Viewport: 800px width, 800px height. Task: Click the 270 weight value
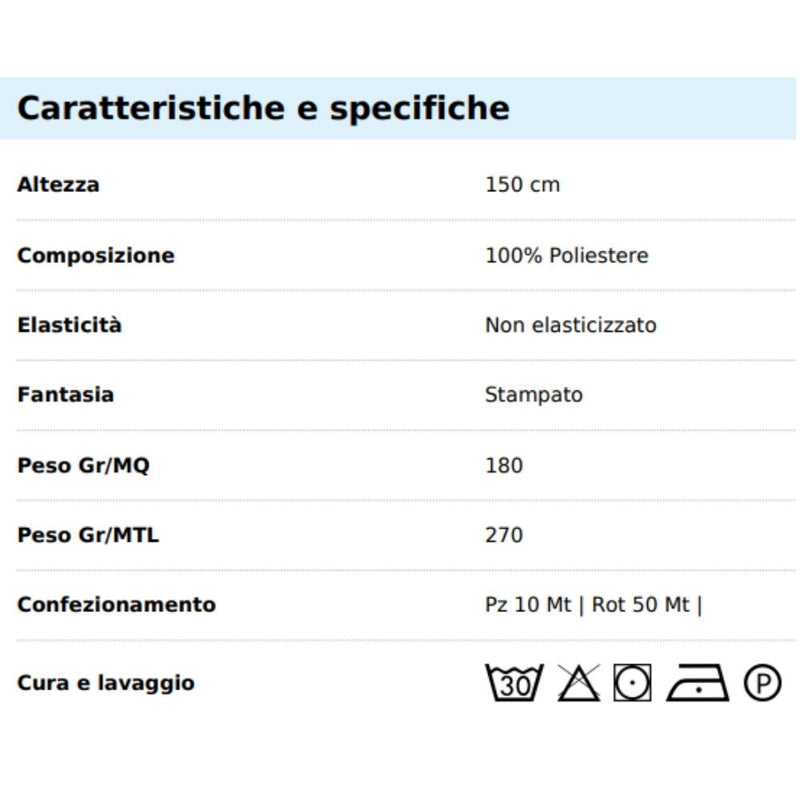(504, 535)
